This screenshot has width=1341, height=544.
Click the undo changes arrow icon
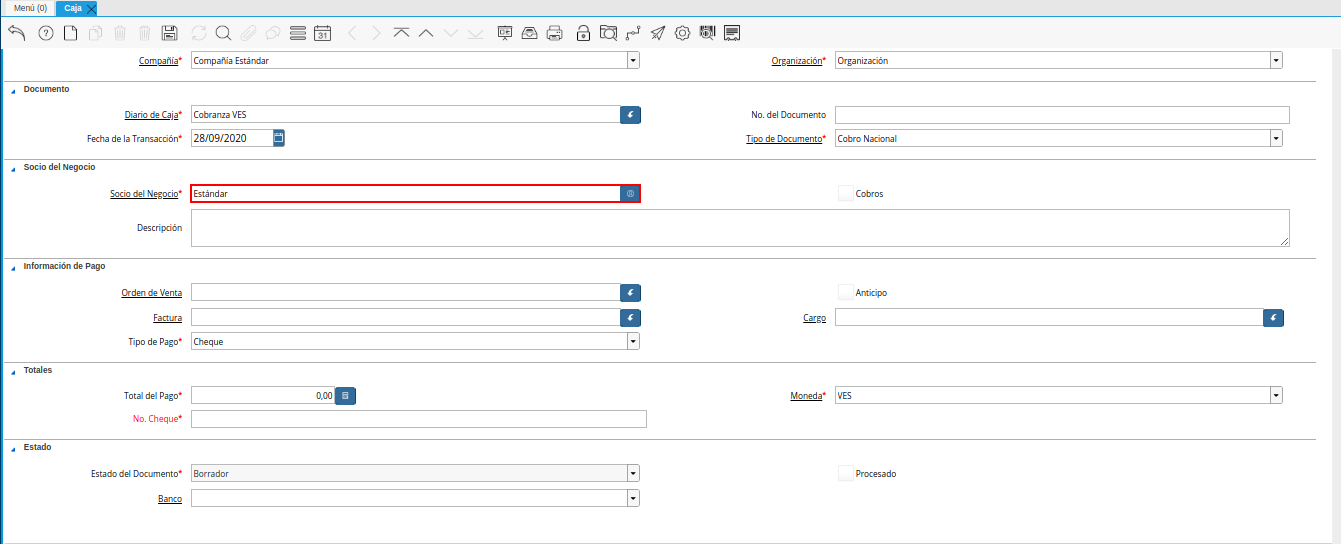tap(16, 33)
